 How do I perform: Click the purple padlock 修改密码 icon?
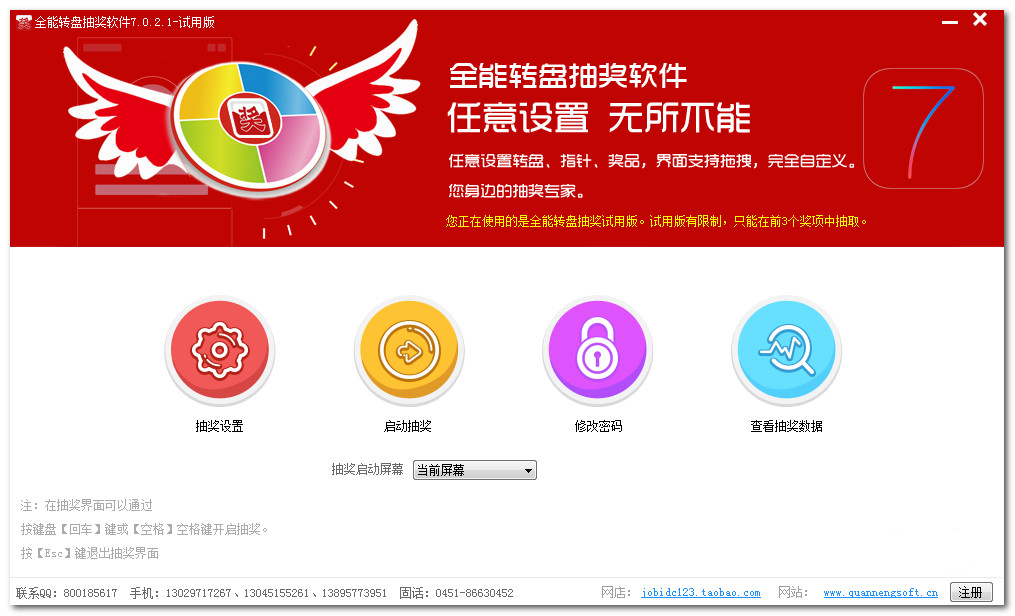point(597,351)
